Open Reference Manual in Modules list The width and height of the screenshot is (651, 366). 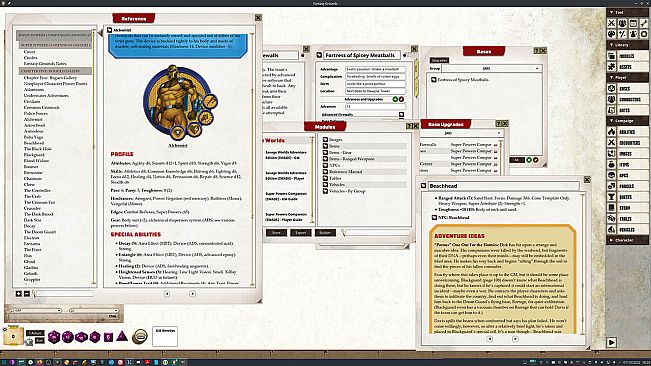tap(345, 171)
